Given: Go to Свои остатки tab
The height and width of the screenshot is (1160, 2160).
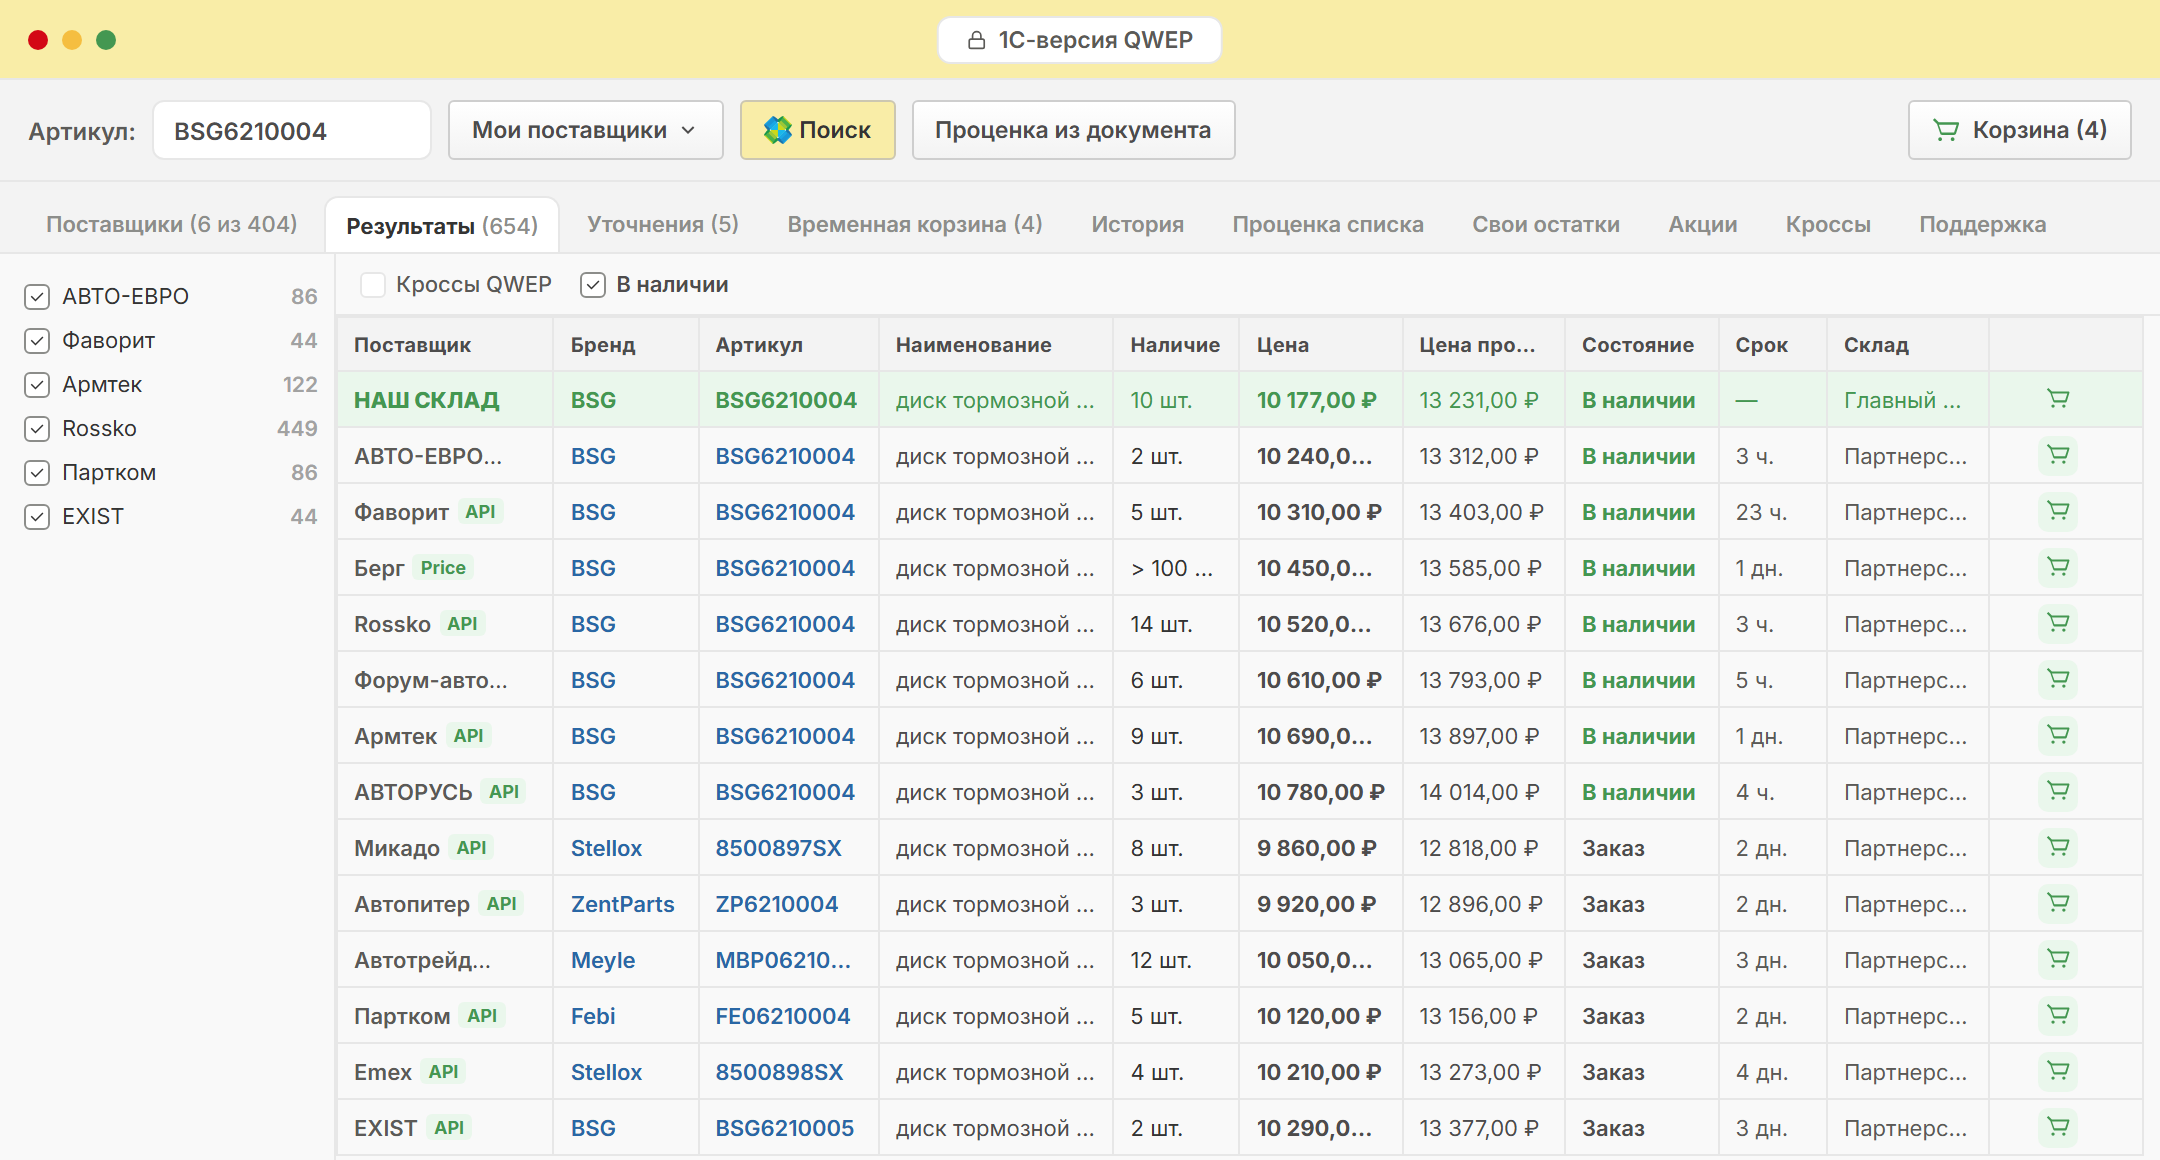Looking at the screenshot, I should coord(1546,224).
